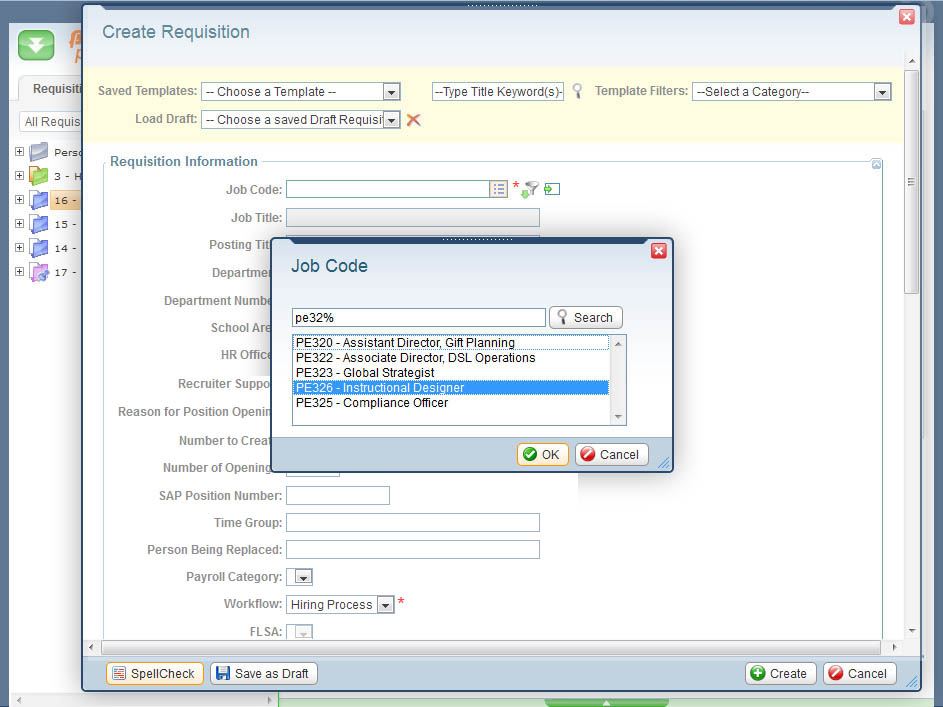Click the magnifier icon beside Title Keyword field
The height and width of the screenshot is (707, 943).
[x=577, y=91]
